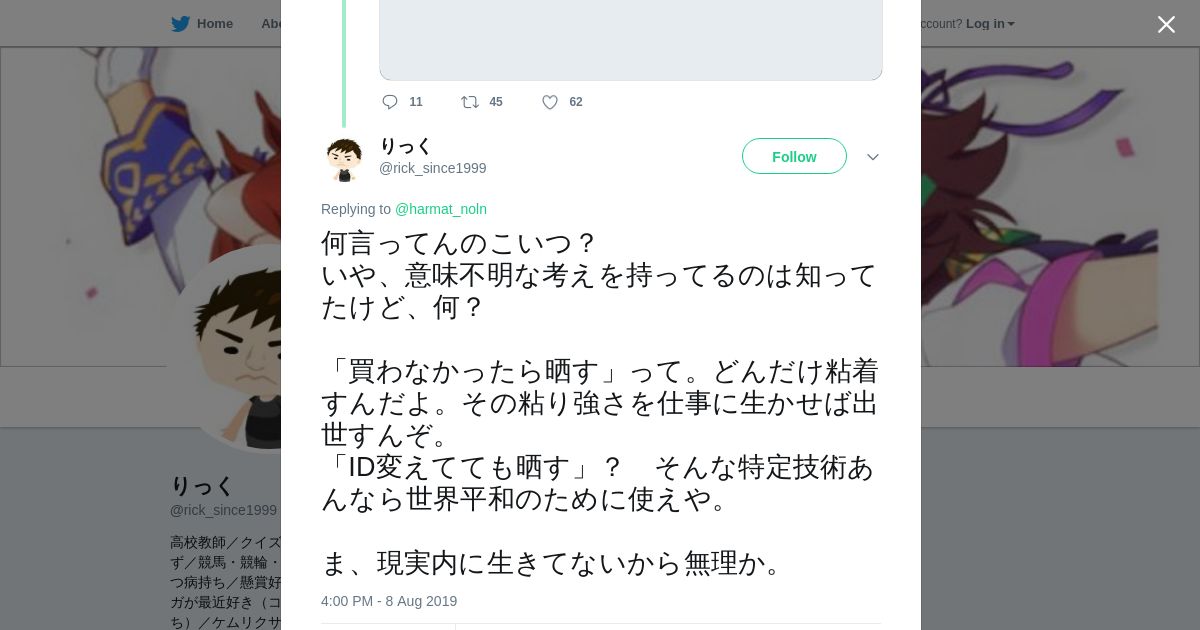This screenshot has height=630, width=1200.
Task: Click the Follow button
Action: click(x=794, y=157)
